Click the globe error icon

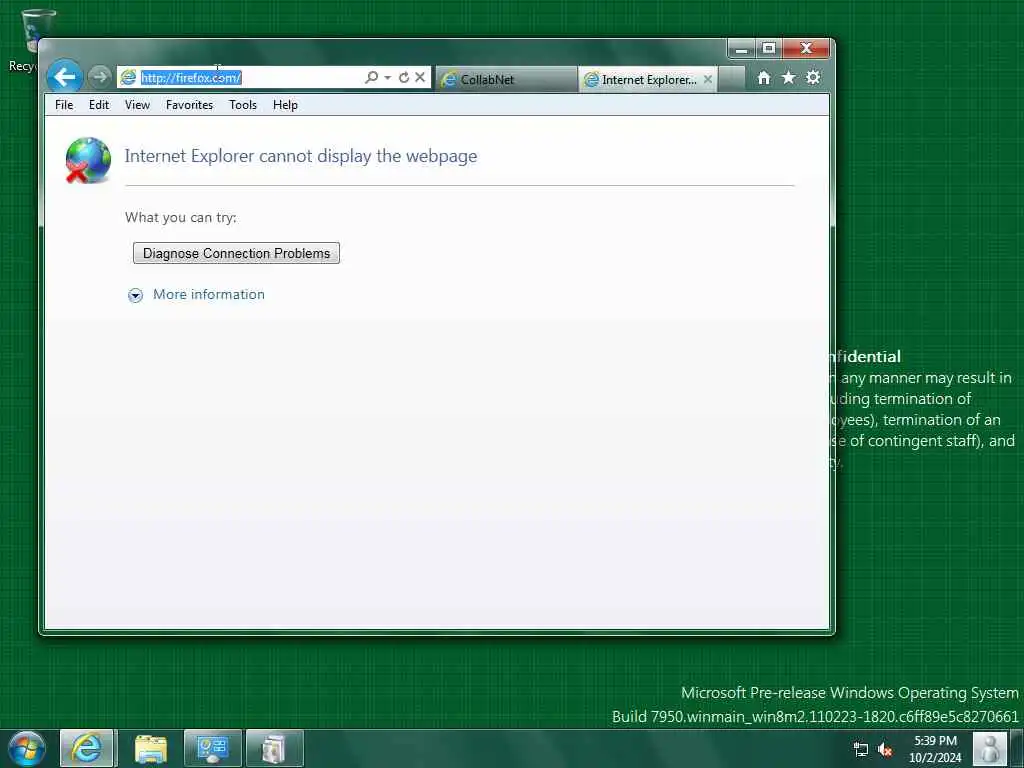click(x=88, y=160)
